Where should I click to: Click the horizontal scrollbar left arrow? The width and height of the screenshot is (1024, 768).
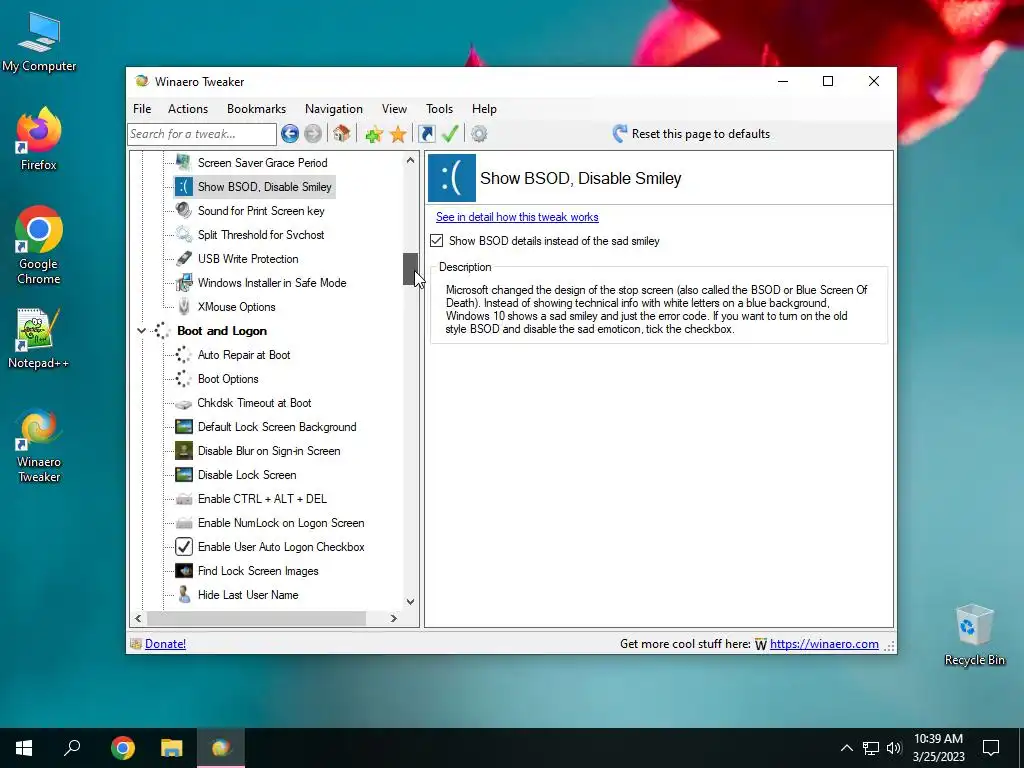138,618
